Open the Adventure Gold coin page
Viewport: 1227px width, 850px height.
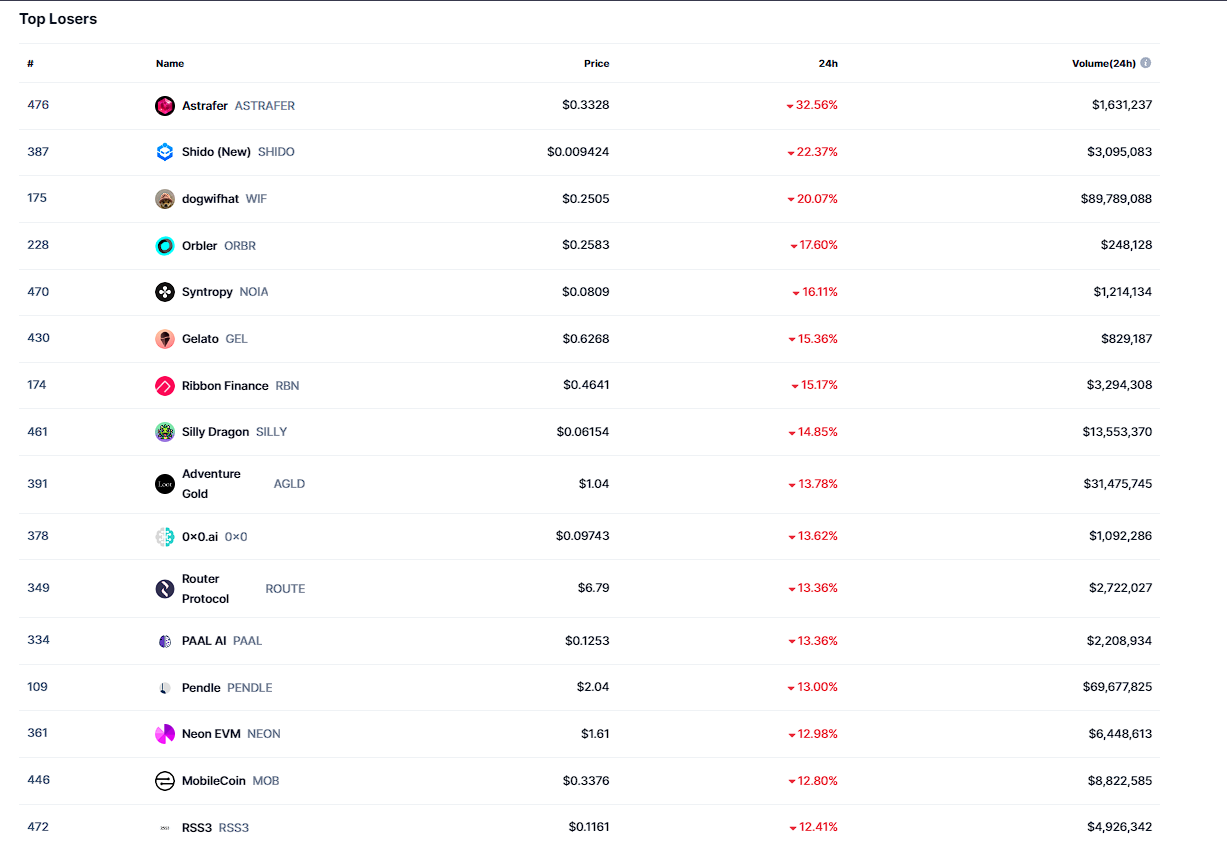point(211,484)
